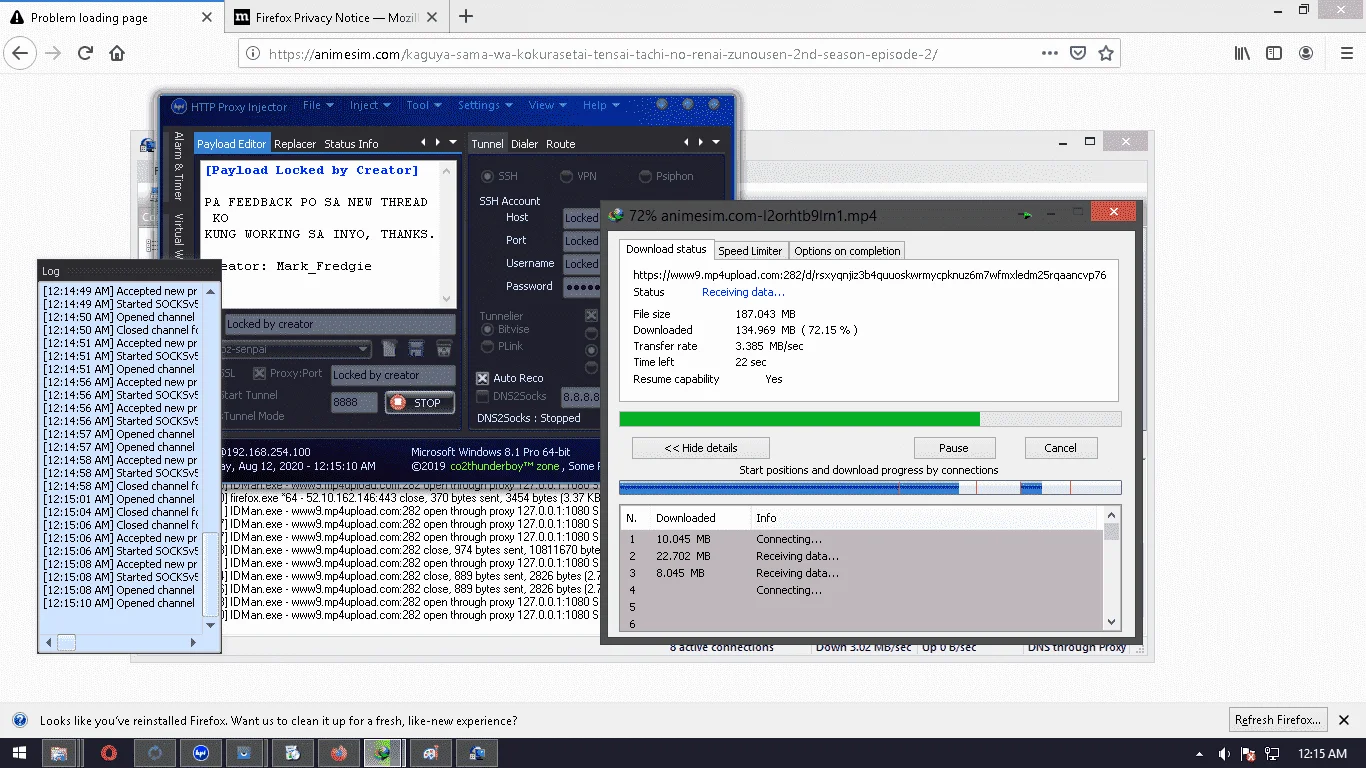Open the Firefox home page
The width and height of the screenshot is (1366, 768).
[117, 53]
